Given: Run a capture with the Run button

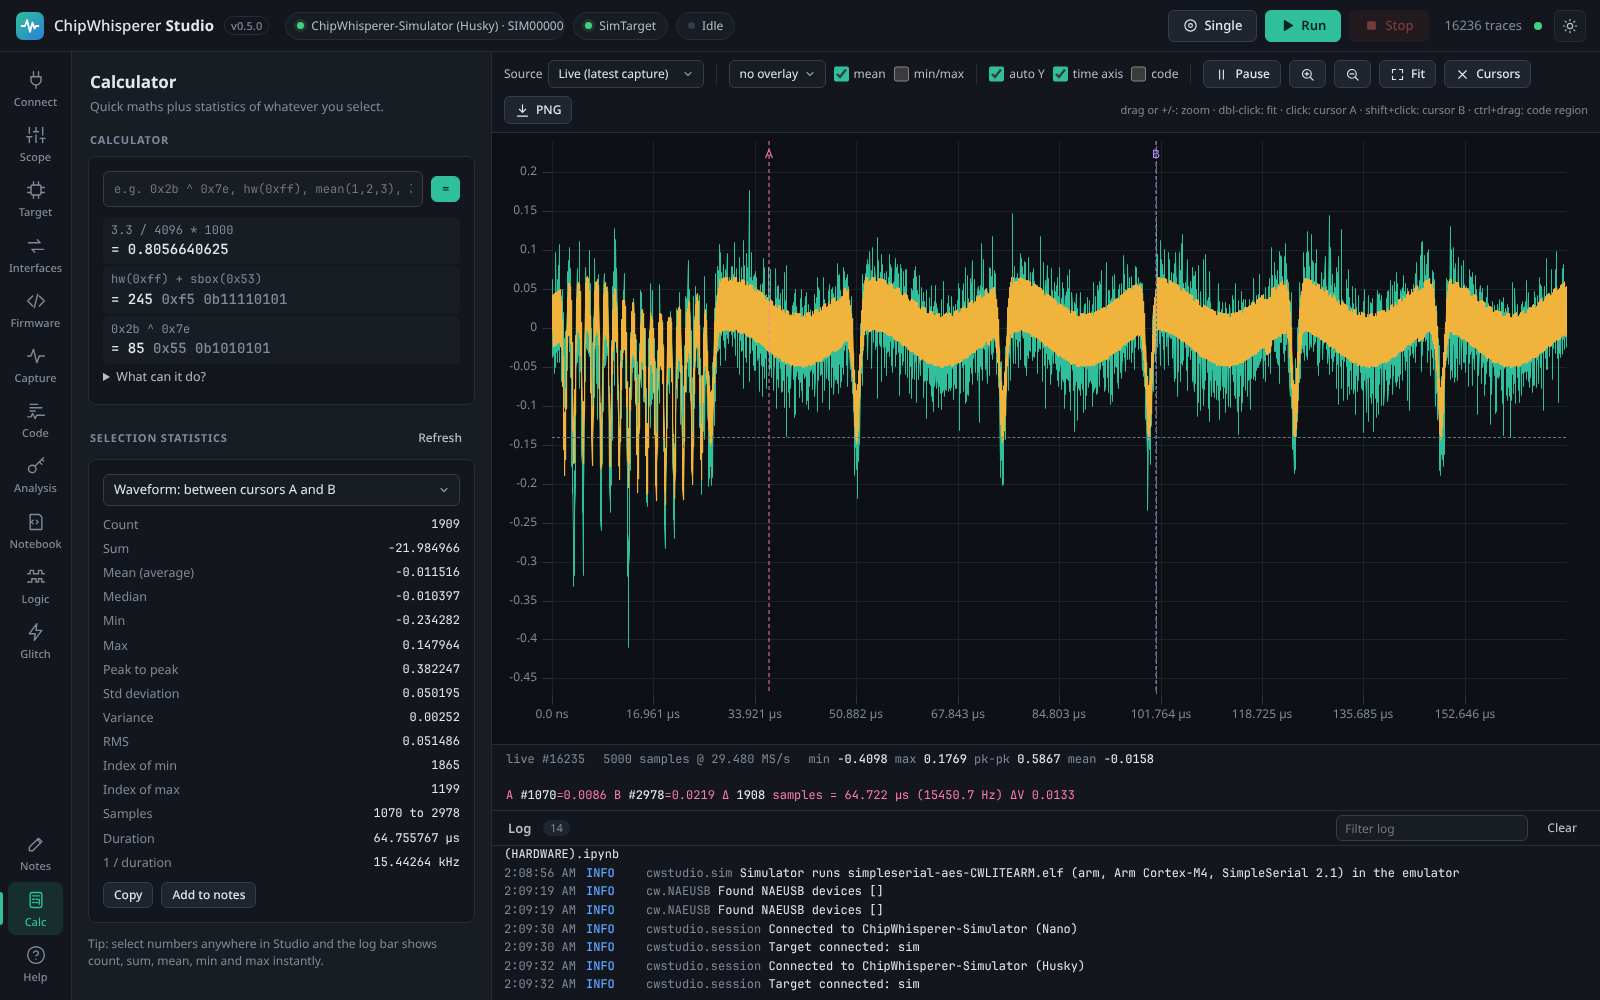Looking at the screenshot, I should 1303,26.
